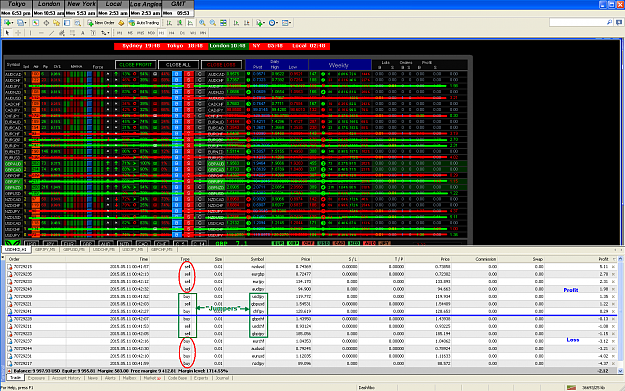Click the CLOSE PROFIT dashboard button

136,65
